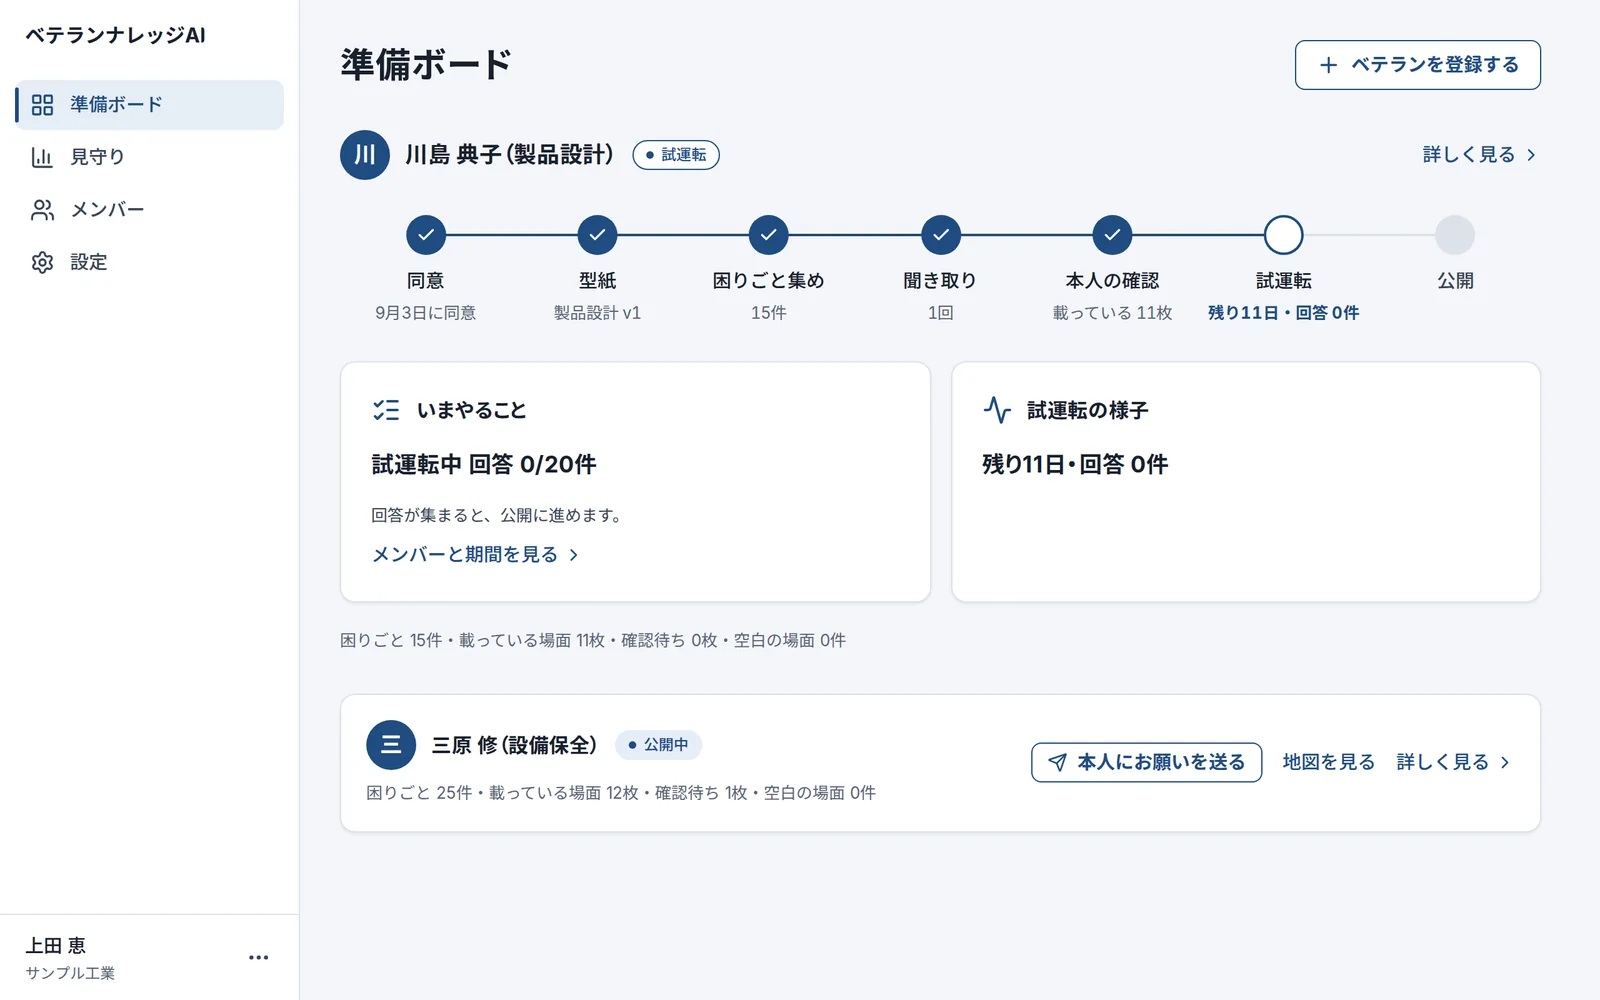Image resolution: width=1600 pixels, height=1000 pixels.
Task: Open 詳しく見る for 川島 典子
Action: pyautogui.click(x=1479, y=155)
